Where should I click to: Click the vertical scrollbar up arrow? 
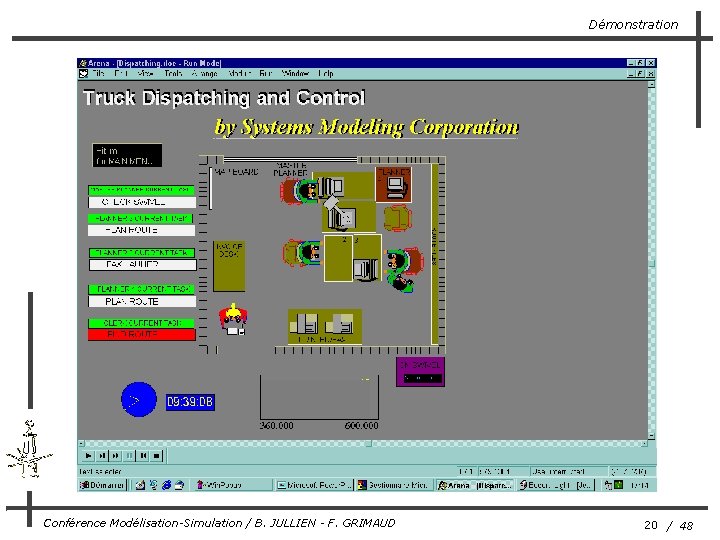(652, 84)
